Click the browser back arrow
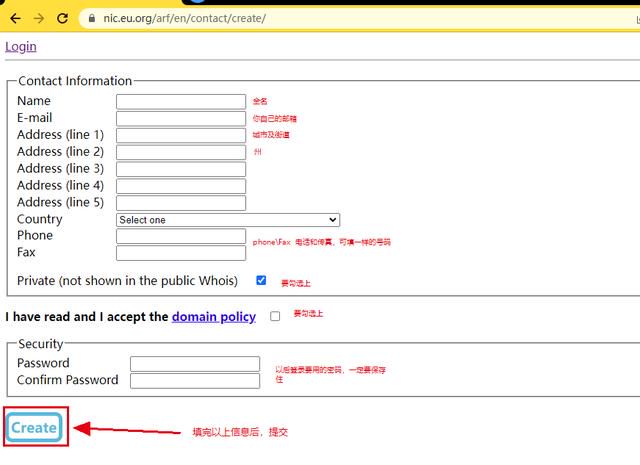The width and height of the screenshot is (640, 465). (x=15, y=18)
